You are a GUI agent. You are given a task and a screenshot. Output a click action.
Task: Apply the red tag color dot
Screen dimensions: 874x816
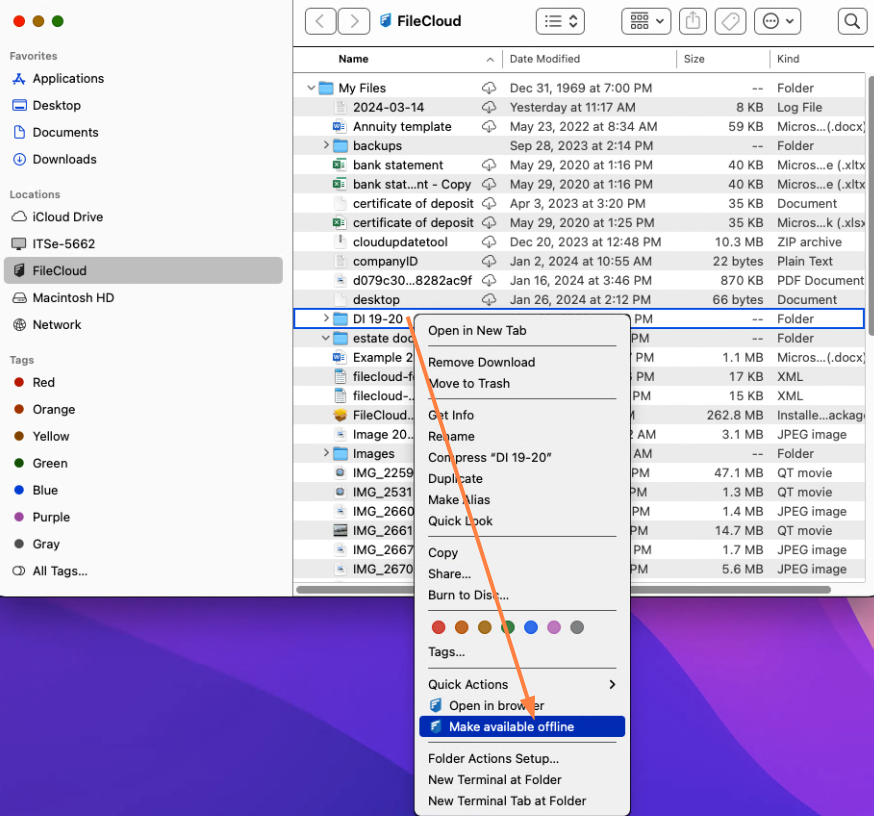[438, 628]
